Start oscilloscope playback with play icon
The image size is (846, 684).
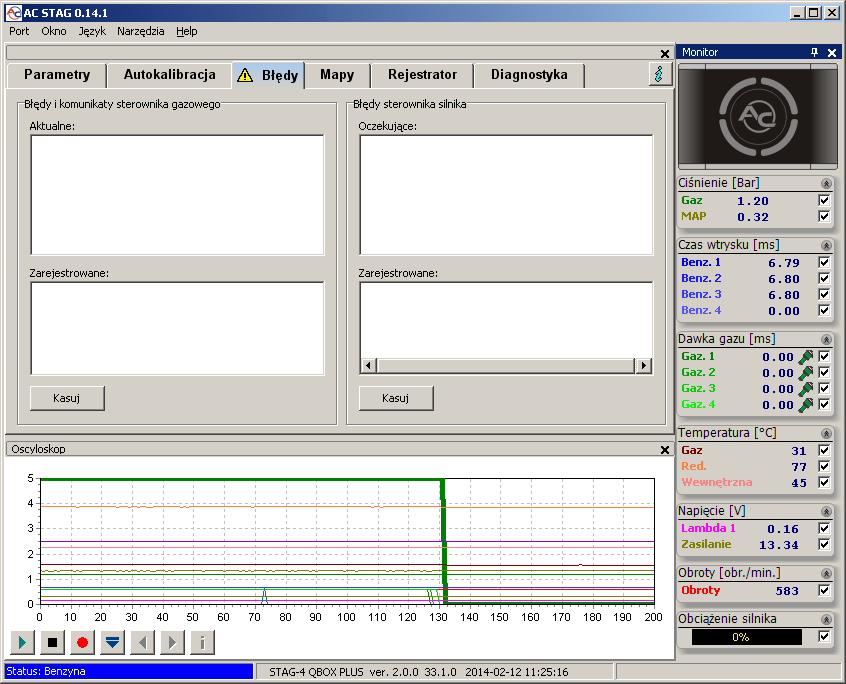23,642
